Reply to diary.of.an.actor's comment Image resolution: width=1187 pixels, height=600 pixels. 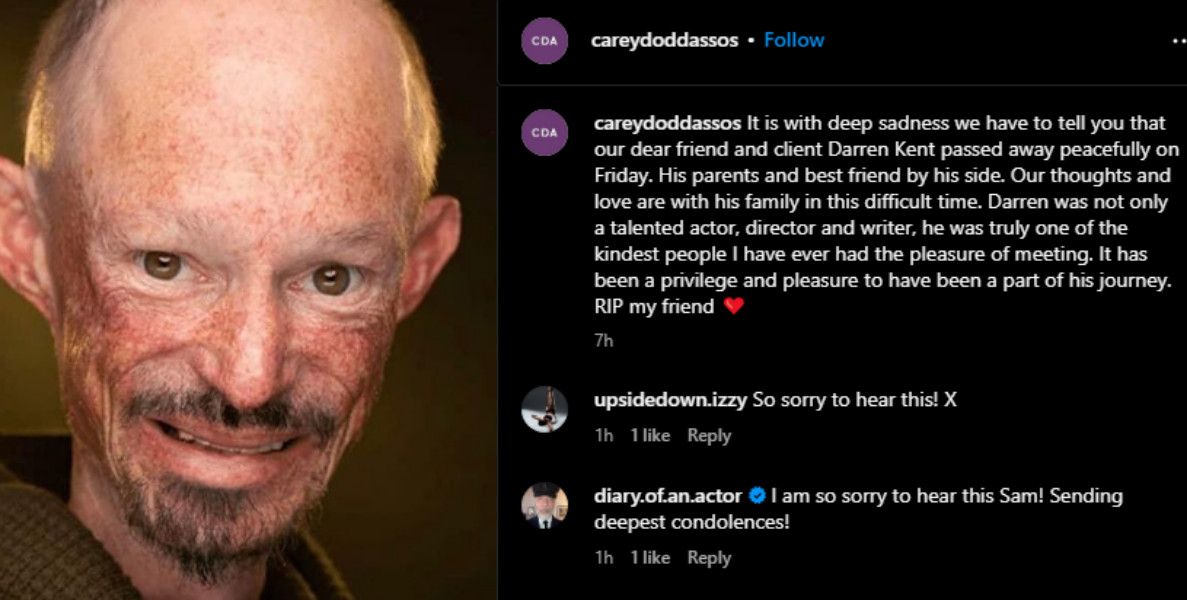[709, 558]
